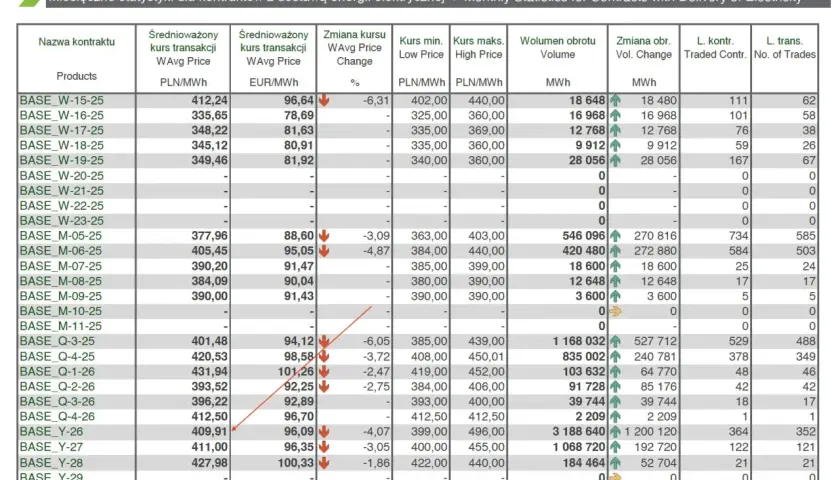
Task: Select contract name BASE_Q-3-25
Action: (57, 341)
